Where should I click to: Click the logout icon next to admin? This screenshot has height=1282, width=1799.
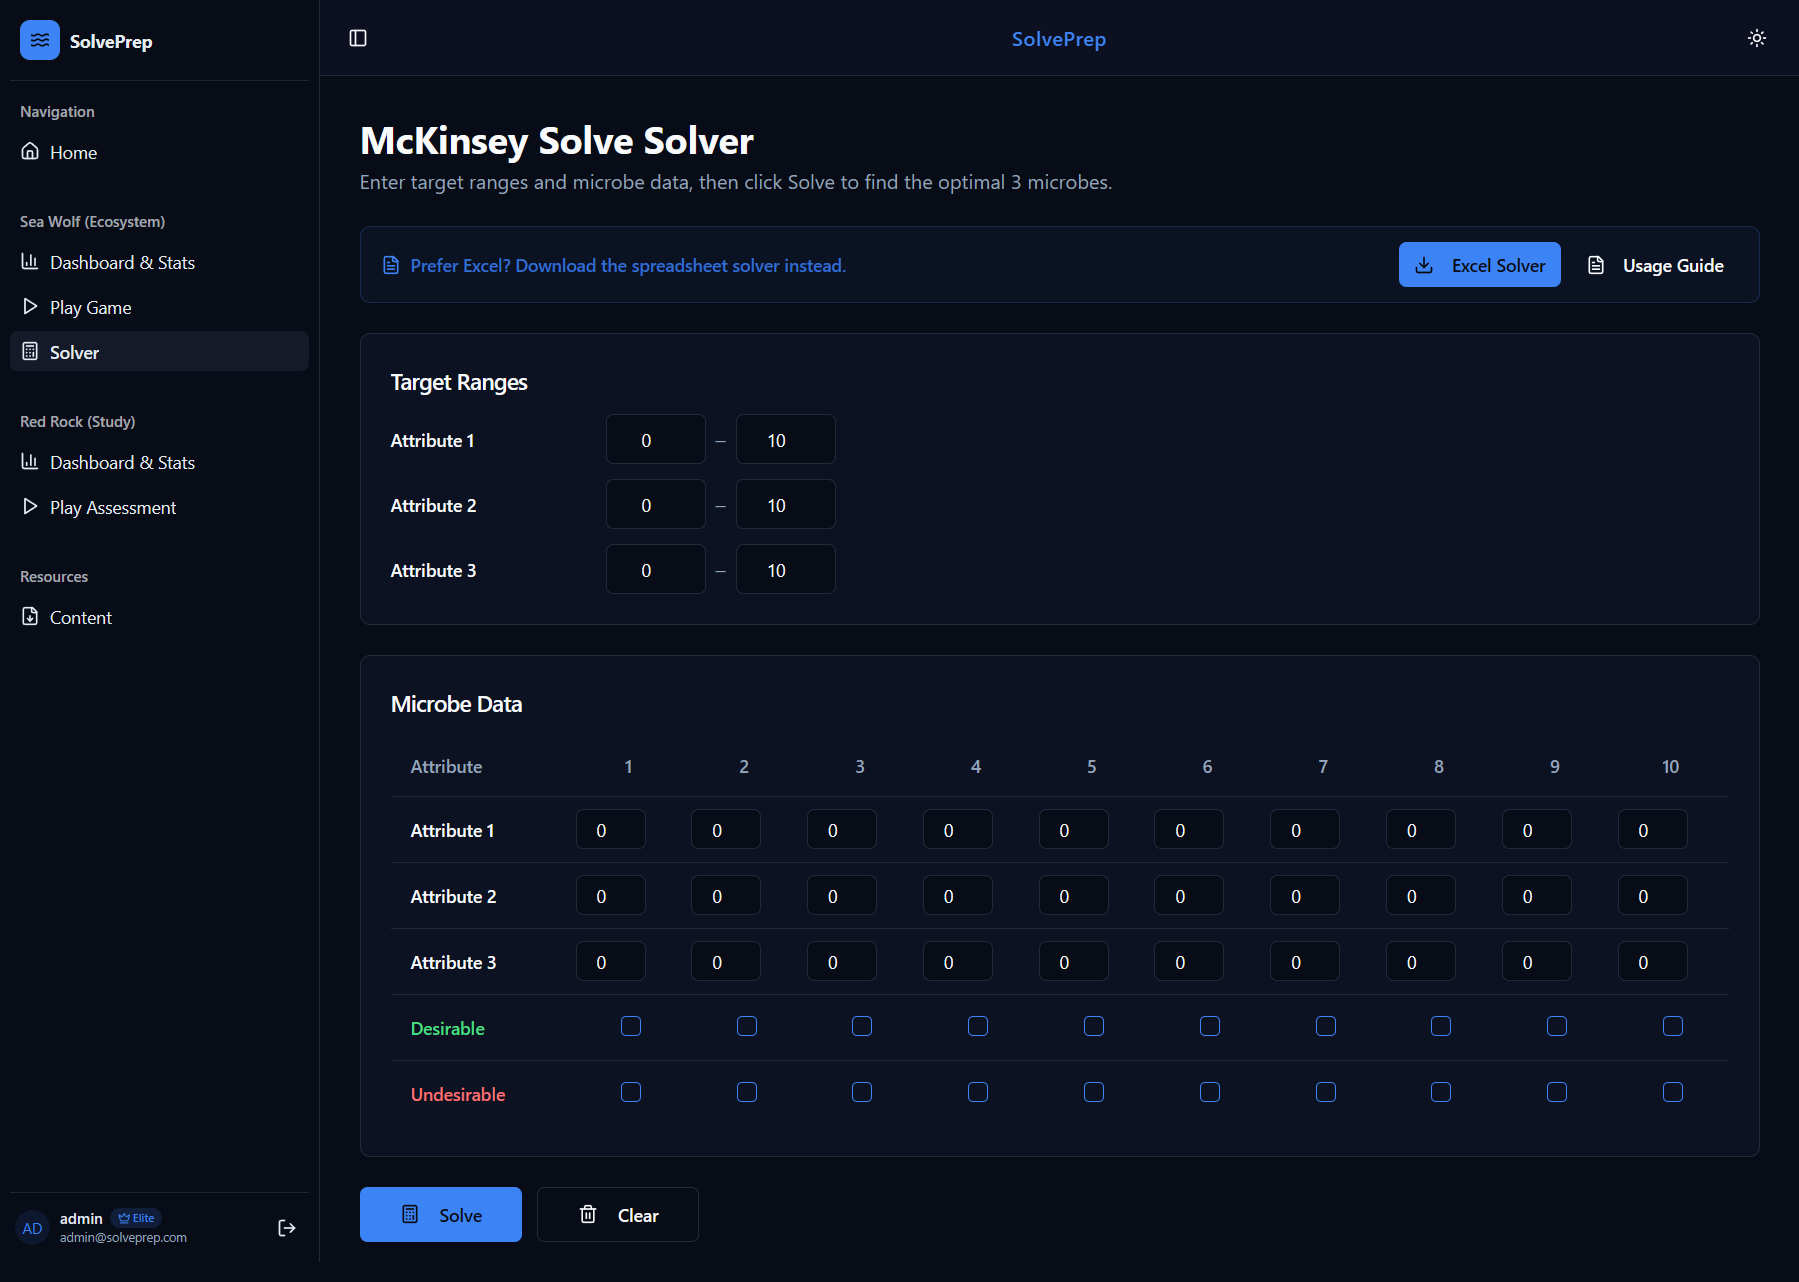(286, 1228)
